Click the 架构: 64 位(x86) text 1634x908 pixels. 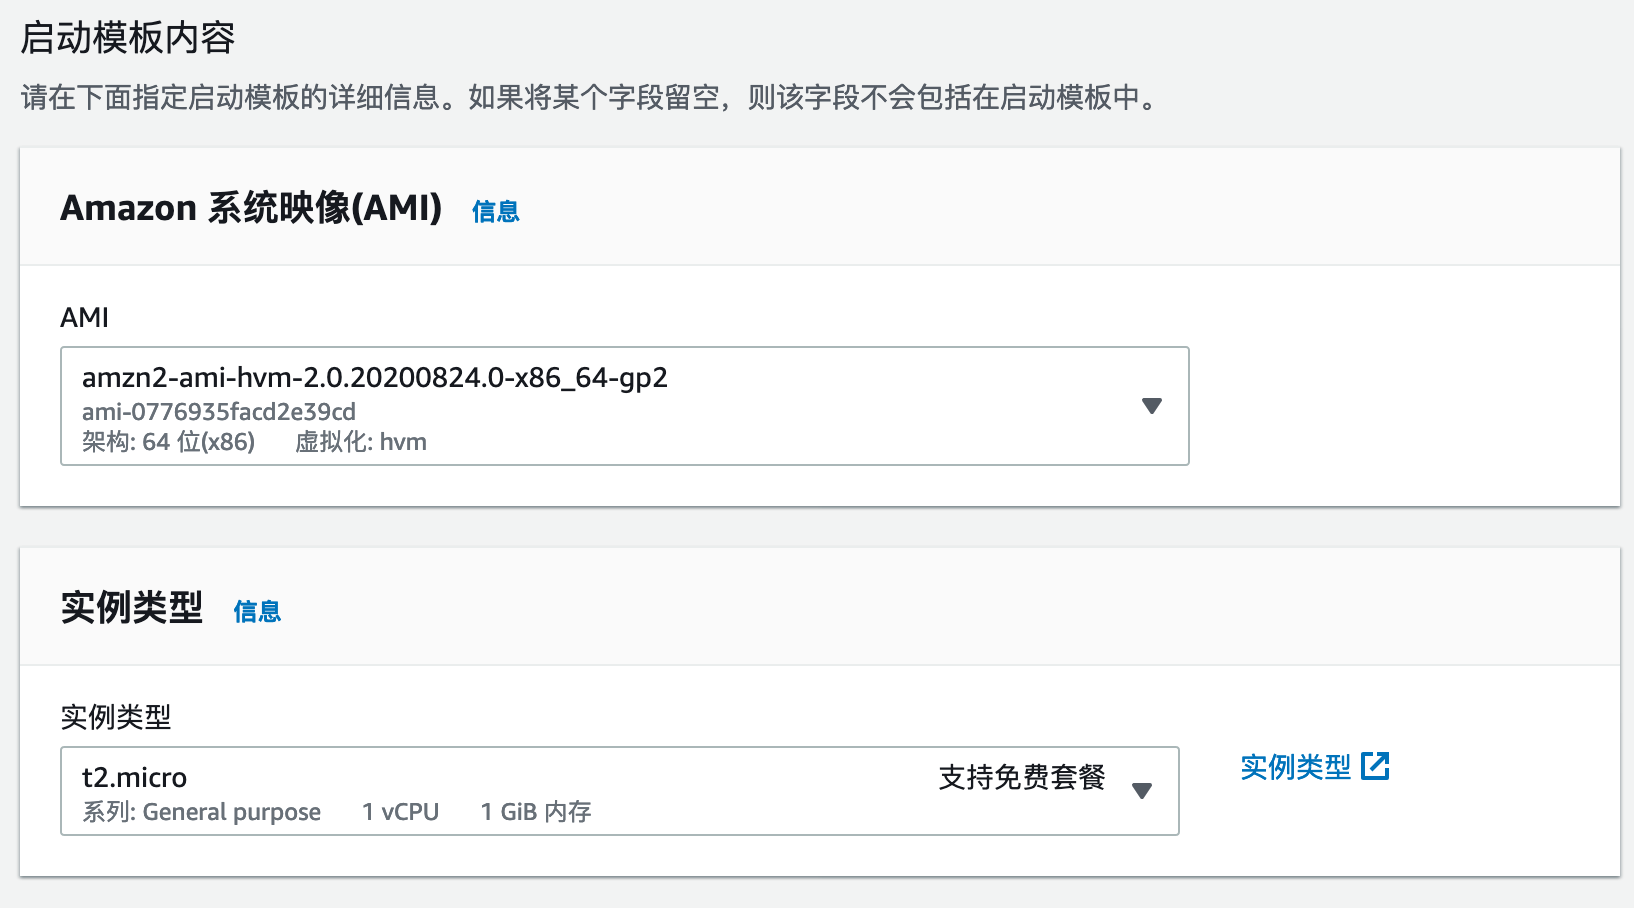(169, 442)
